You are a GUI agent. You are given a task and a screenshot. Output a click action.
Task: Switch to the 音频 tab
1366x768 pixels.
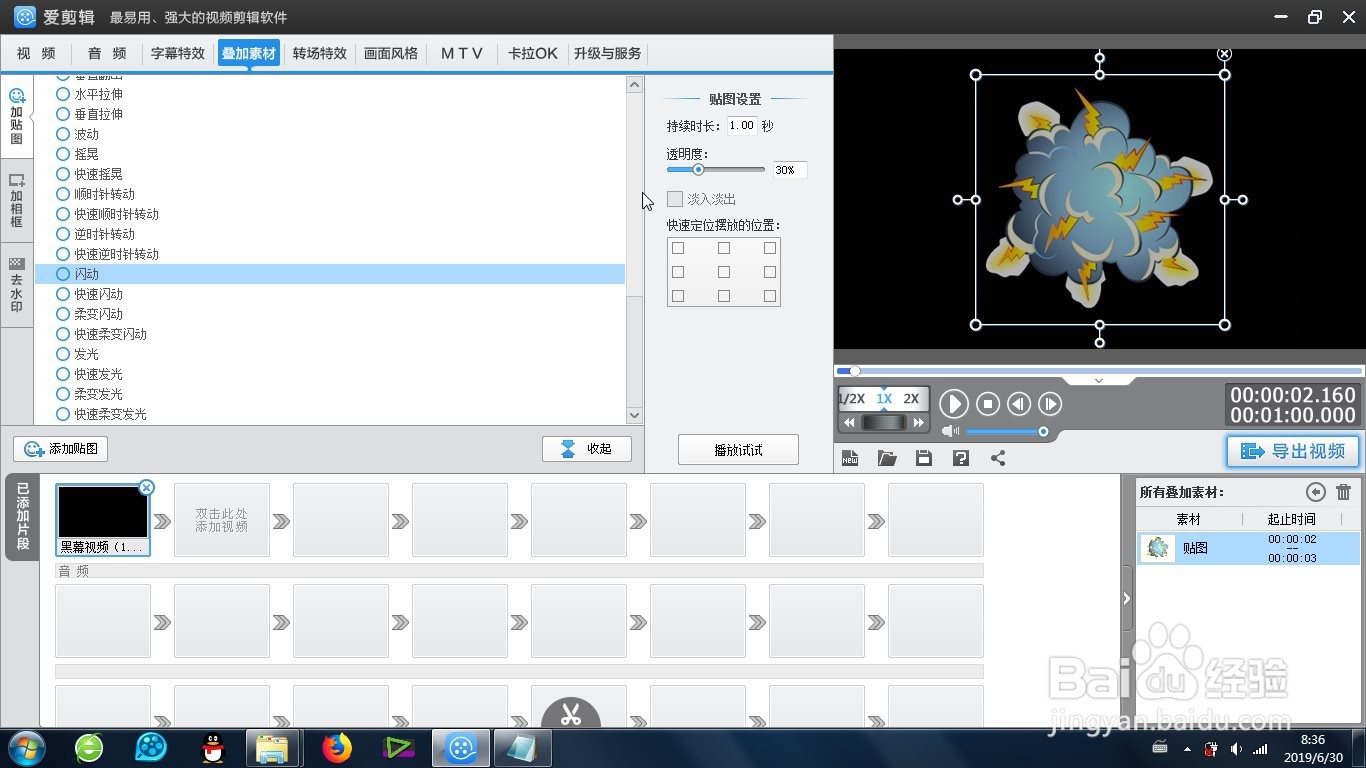point(107,54)
